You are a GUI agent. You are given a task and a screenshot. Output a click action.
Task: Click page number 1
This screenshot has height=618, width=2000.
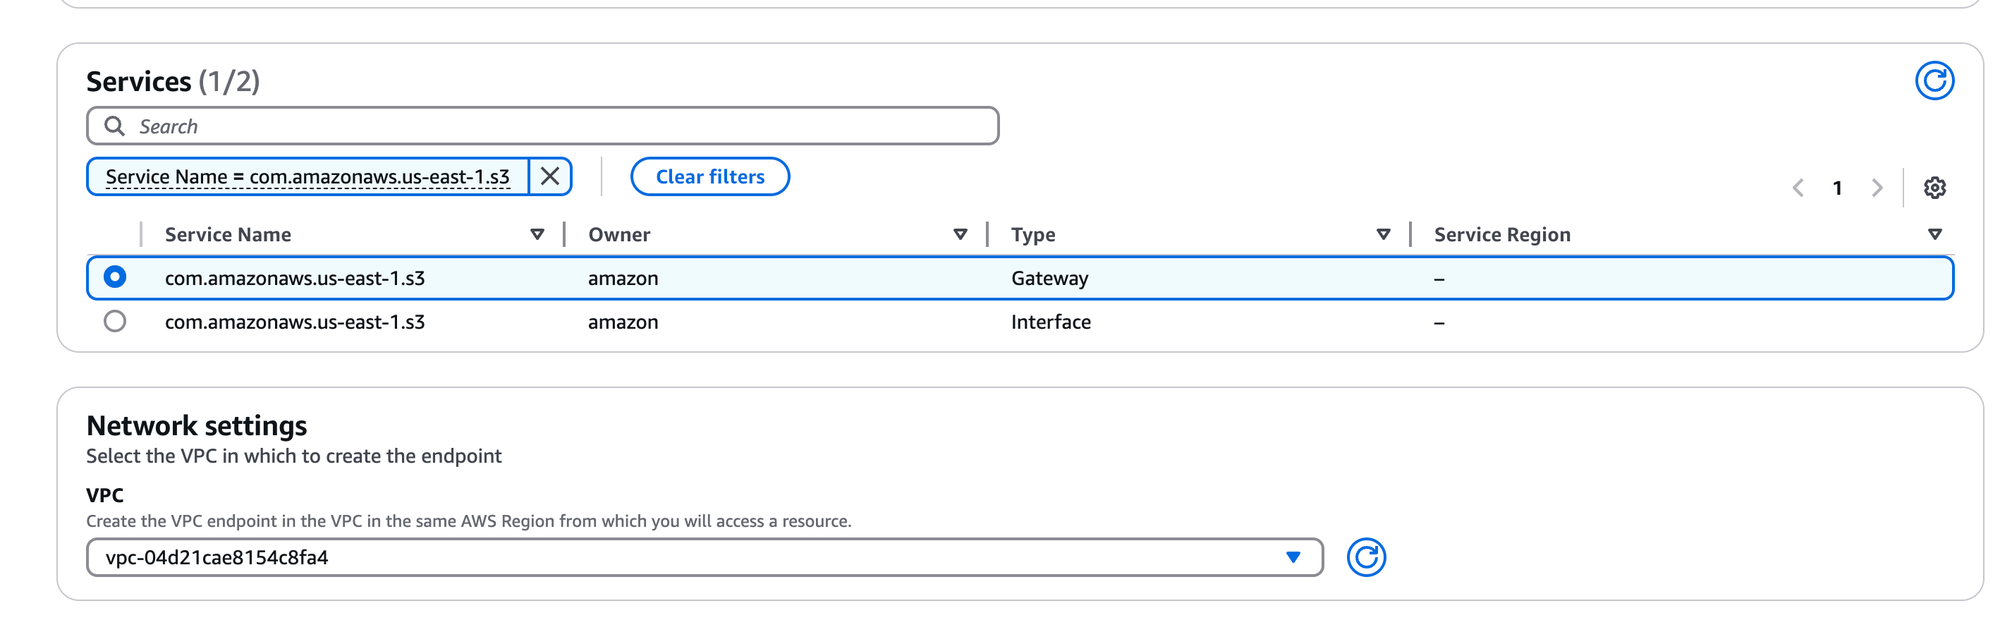1837,188
